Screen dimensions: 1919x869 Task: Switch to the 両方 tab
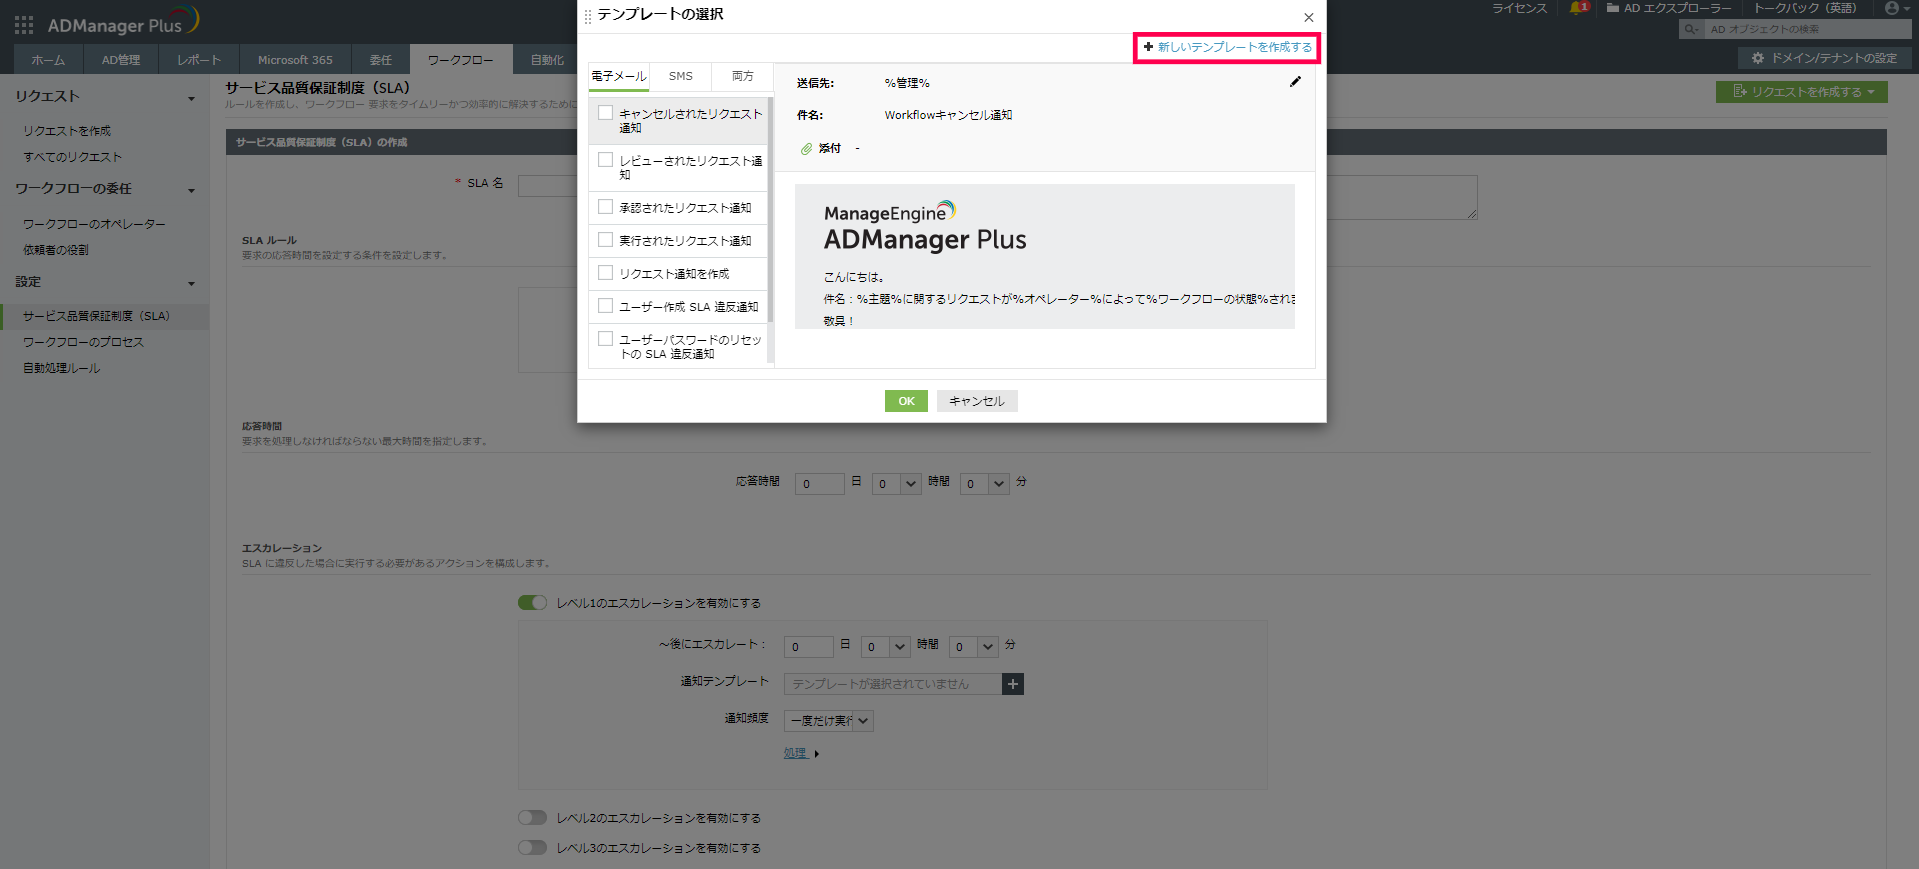click(x=743, y=77)
